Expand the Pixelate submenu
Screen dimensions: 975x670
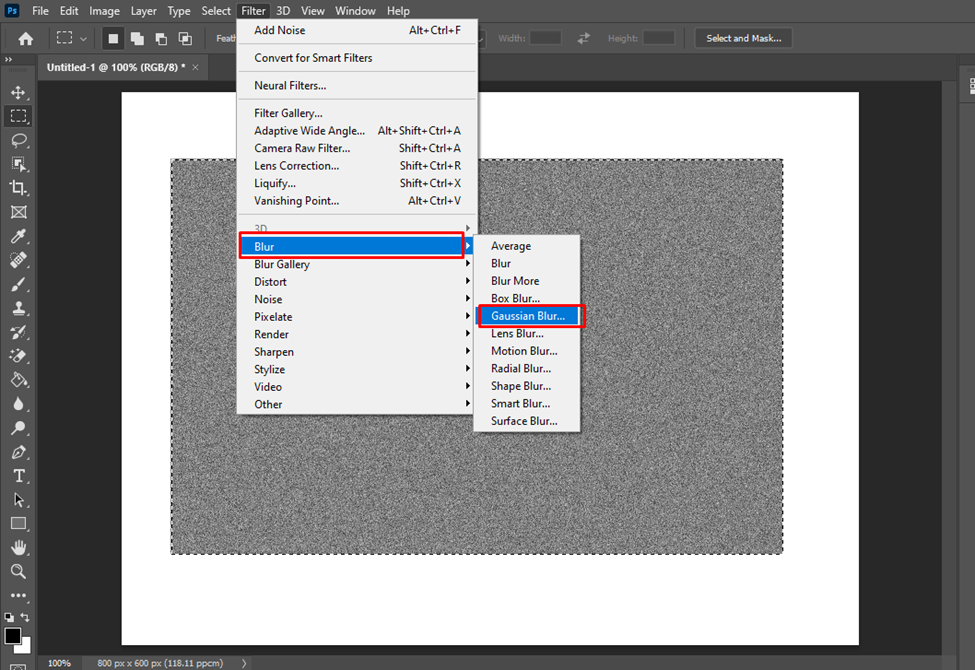pos(354,317)
